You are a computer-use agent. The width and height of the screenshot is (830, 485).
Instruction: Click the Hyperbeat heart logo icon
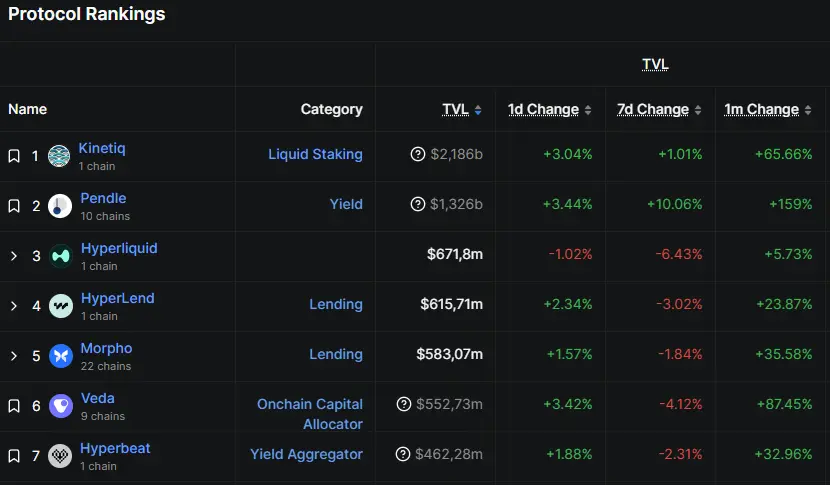pos(61,456)
